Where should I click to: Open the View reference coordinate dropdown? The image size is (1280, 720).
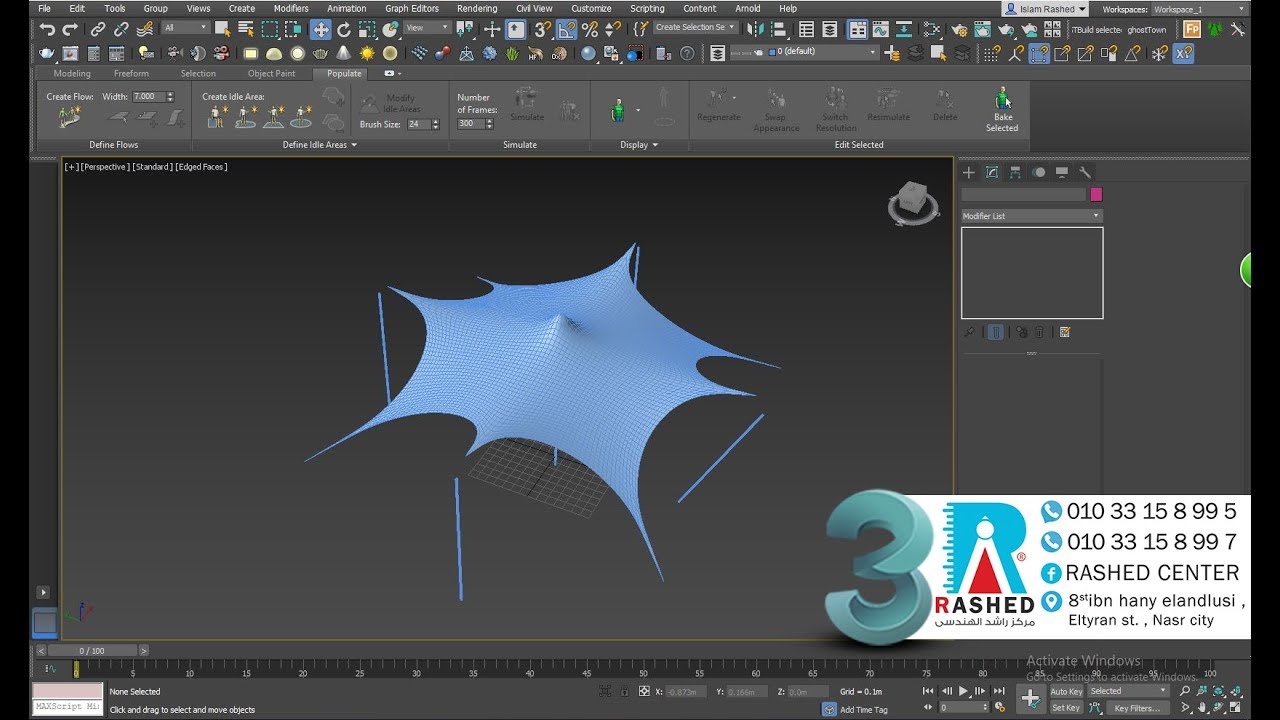pyautogui.click(x=428, y=28)
